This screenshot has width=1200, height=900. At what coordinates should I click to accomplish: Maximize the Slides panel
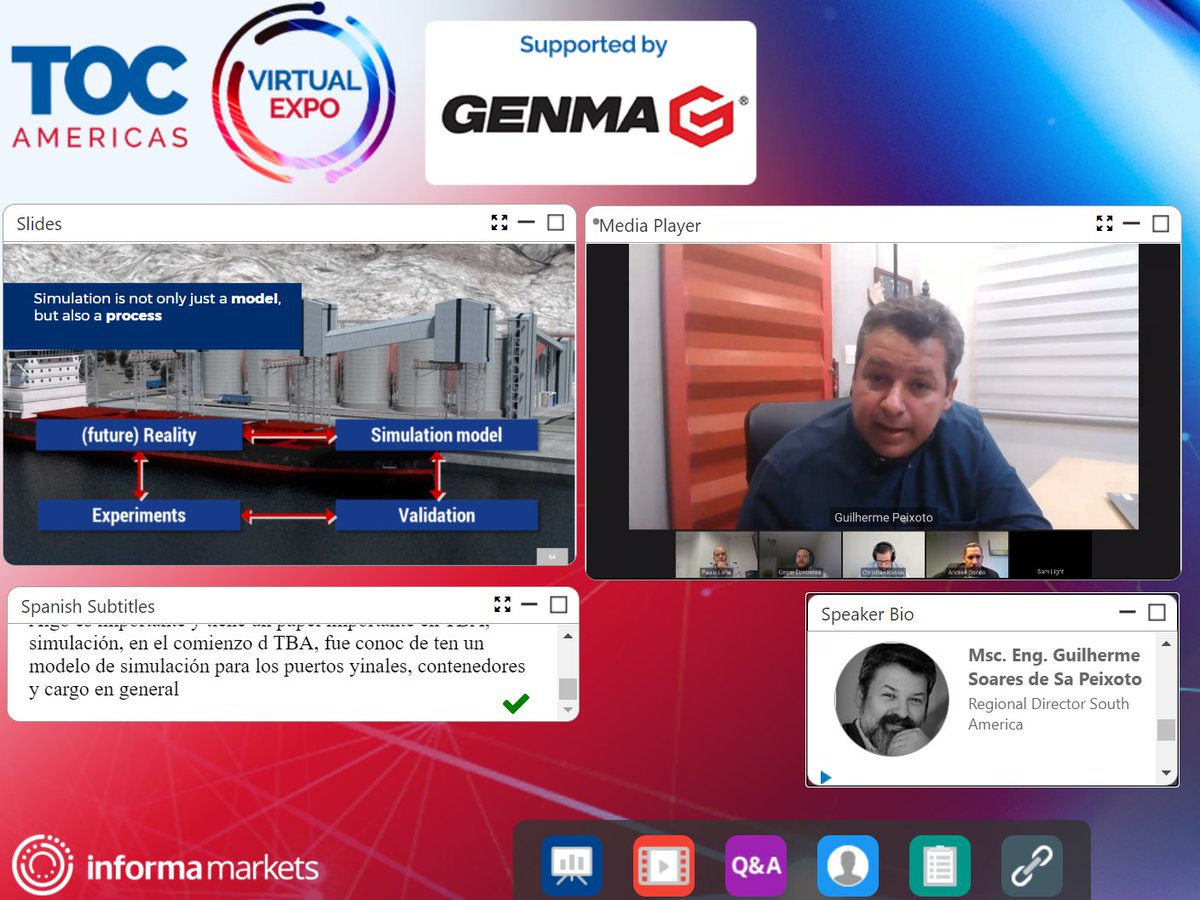click(x=555, y=223)
